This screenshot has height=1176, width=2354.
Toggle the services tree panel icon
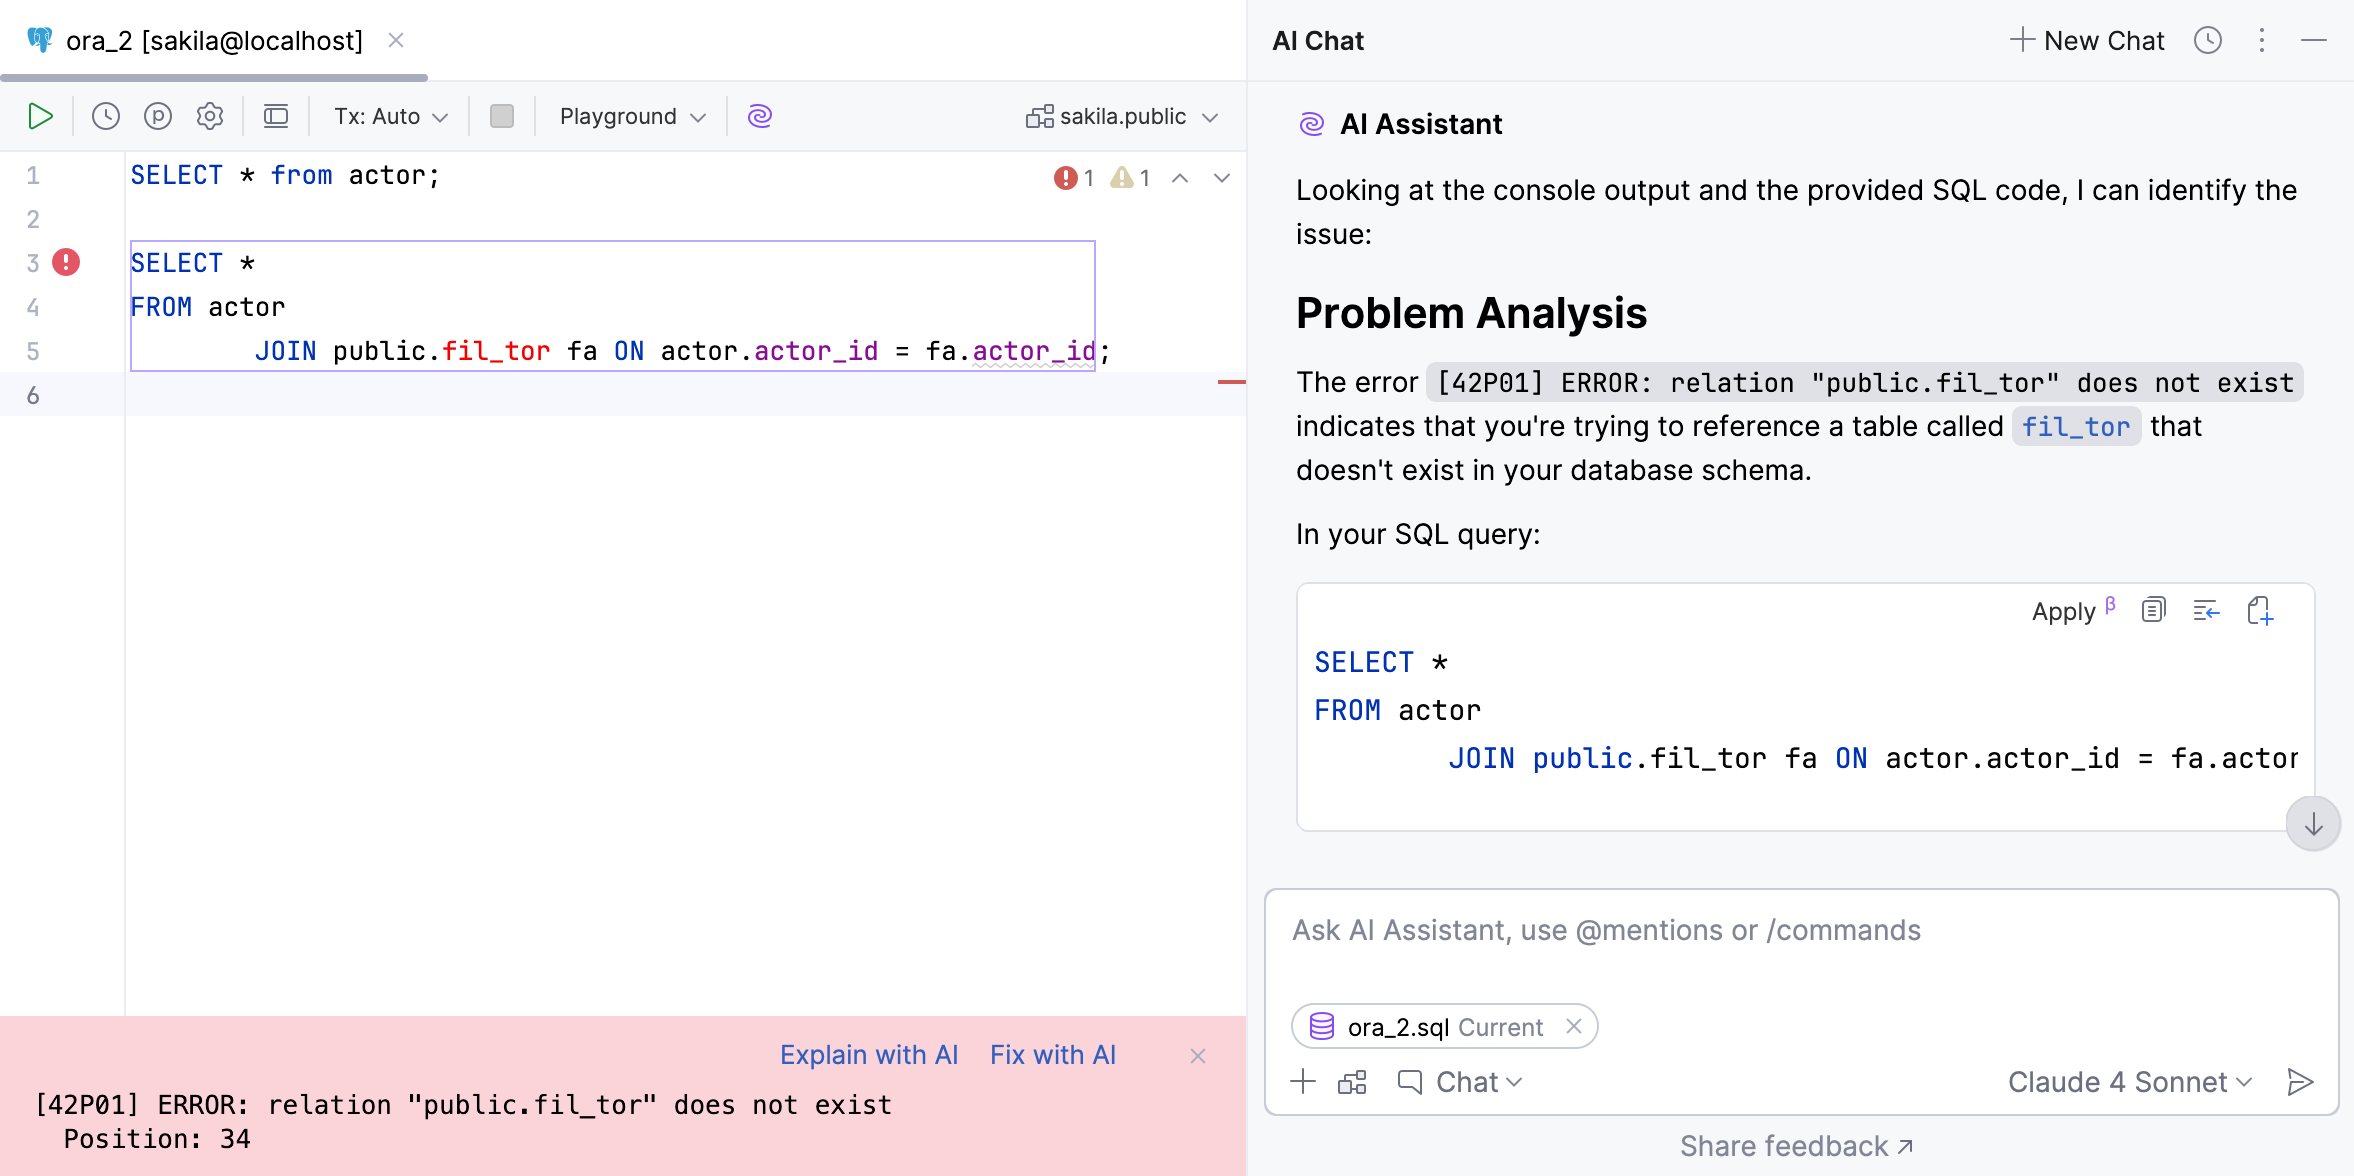pyautogui.click(x=276, y=115)
